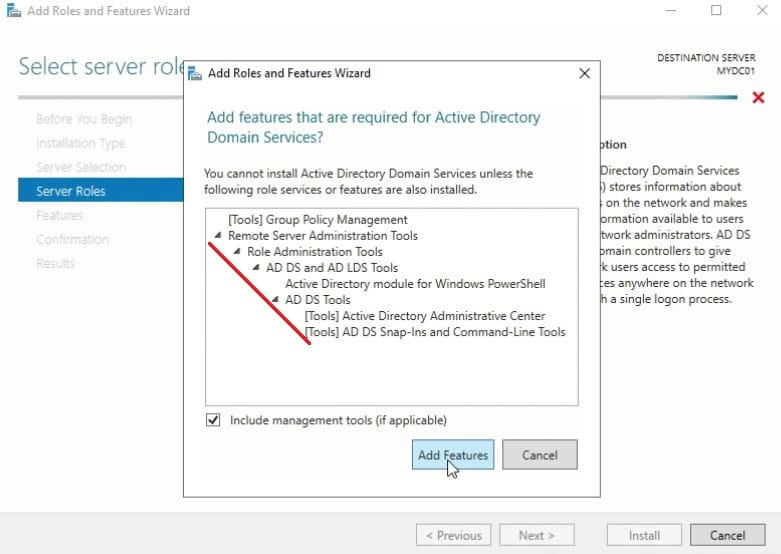Close the main wizard window
Viewport: 781px width, 554px height.
[762, 10]
